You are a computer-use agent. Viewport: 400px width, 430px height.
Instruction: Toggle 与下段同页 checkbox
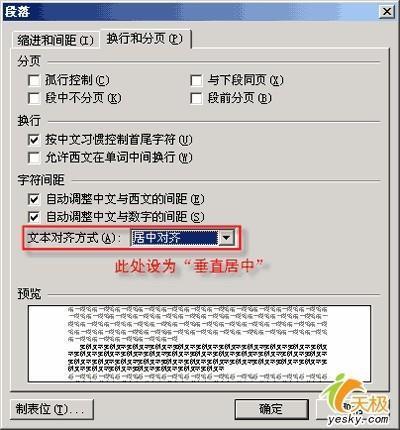pyautogui.click(x=196, y=80)
